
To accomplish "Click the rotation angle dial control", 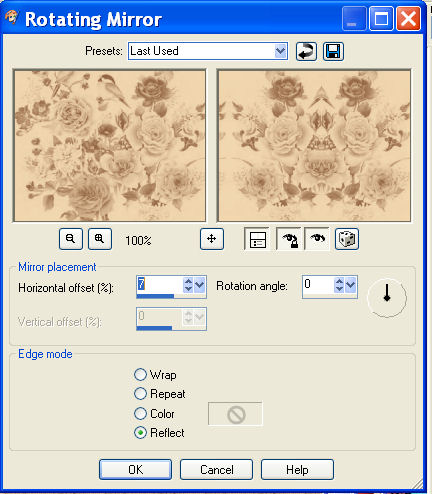I will tap(387, 297).
